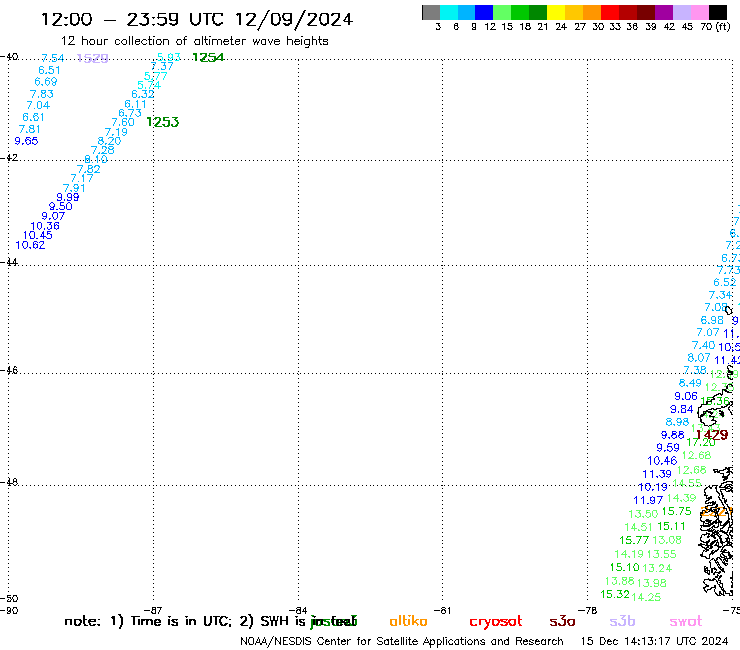This screenshot has height=650, width=740.
Task: Click the wave height value '17.20'
Action: click(x=701, y=442)
